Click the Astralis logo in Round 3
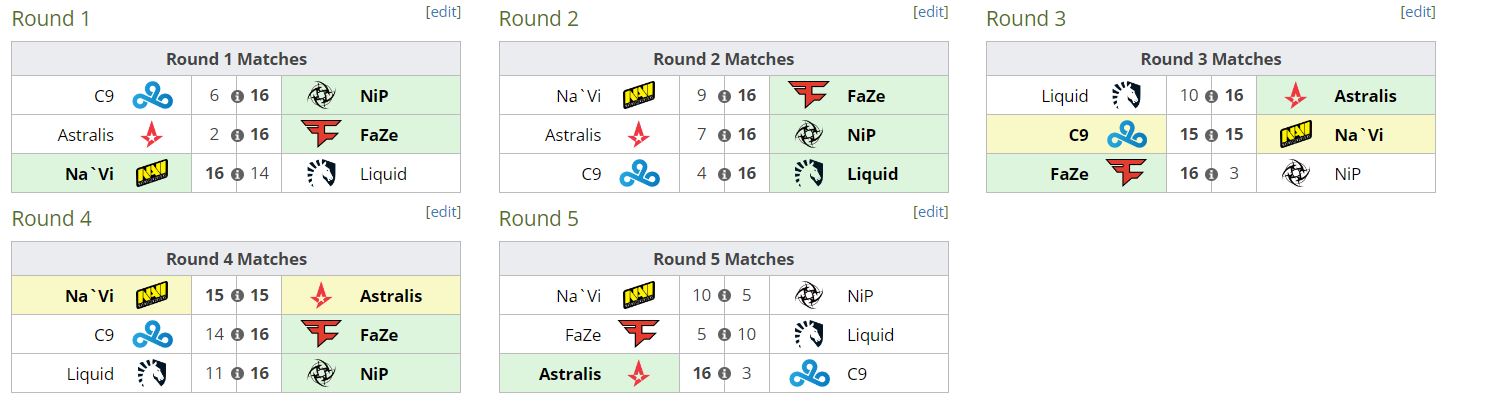 pos(1296,96)
